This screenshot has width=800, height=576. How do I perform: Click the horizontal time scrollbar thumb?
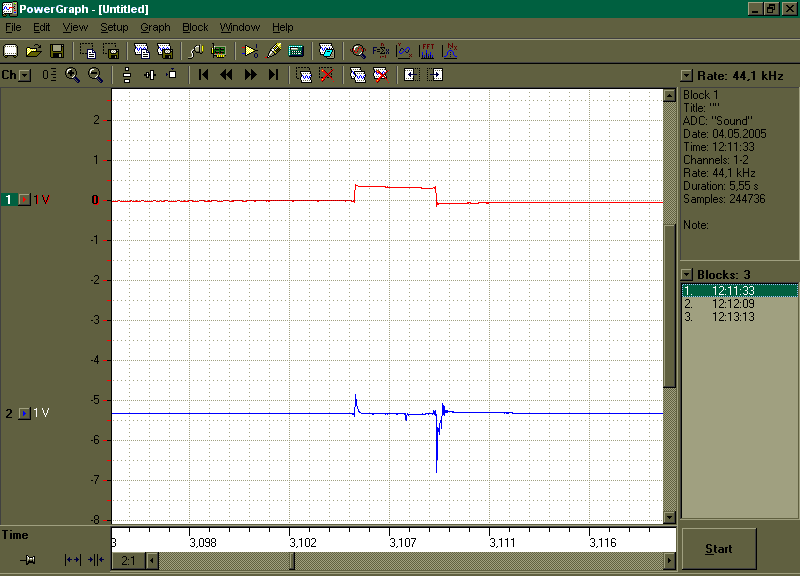coord(292,561)
